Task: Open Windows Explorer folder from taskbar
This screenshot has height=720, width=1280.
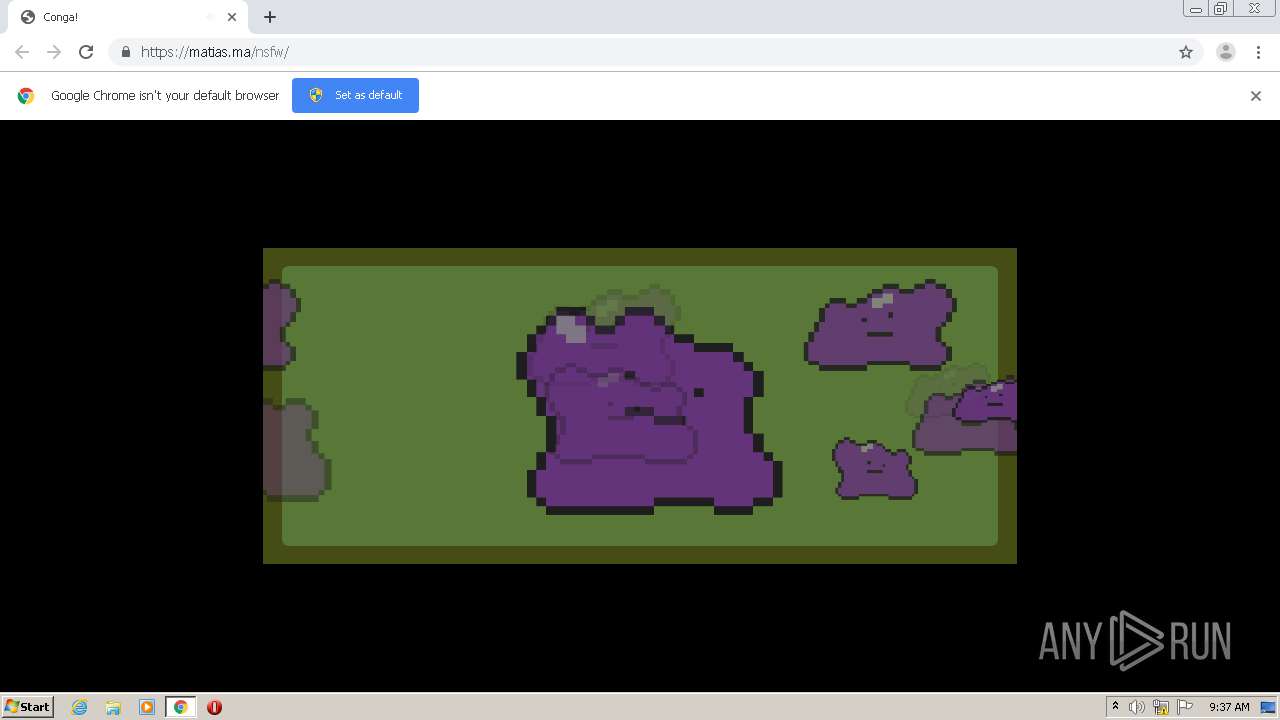Action: [113, 707]
